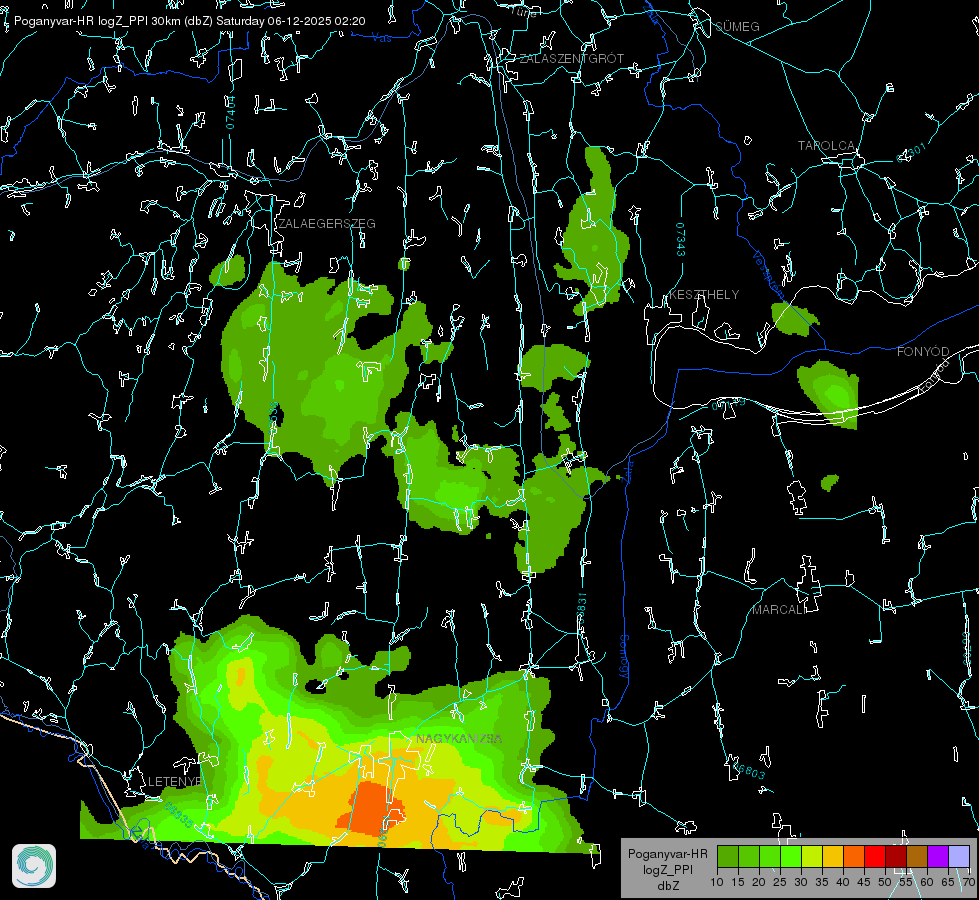
Task: Click the orange storm core south of Nagykanizsa
Action: pyautogui.click(x=372, y=807)
